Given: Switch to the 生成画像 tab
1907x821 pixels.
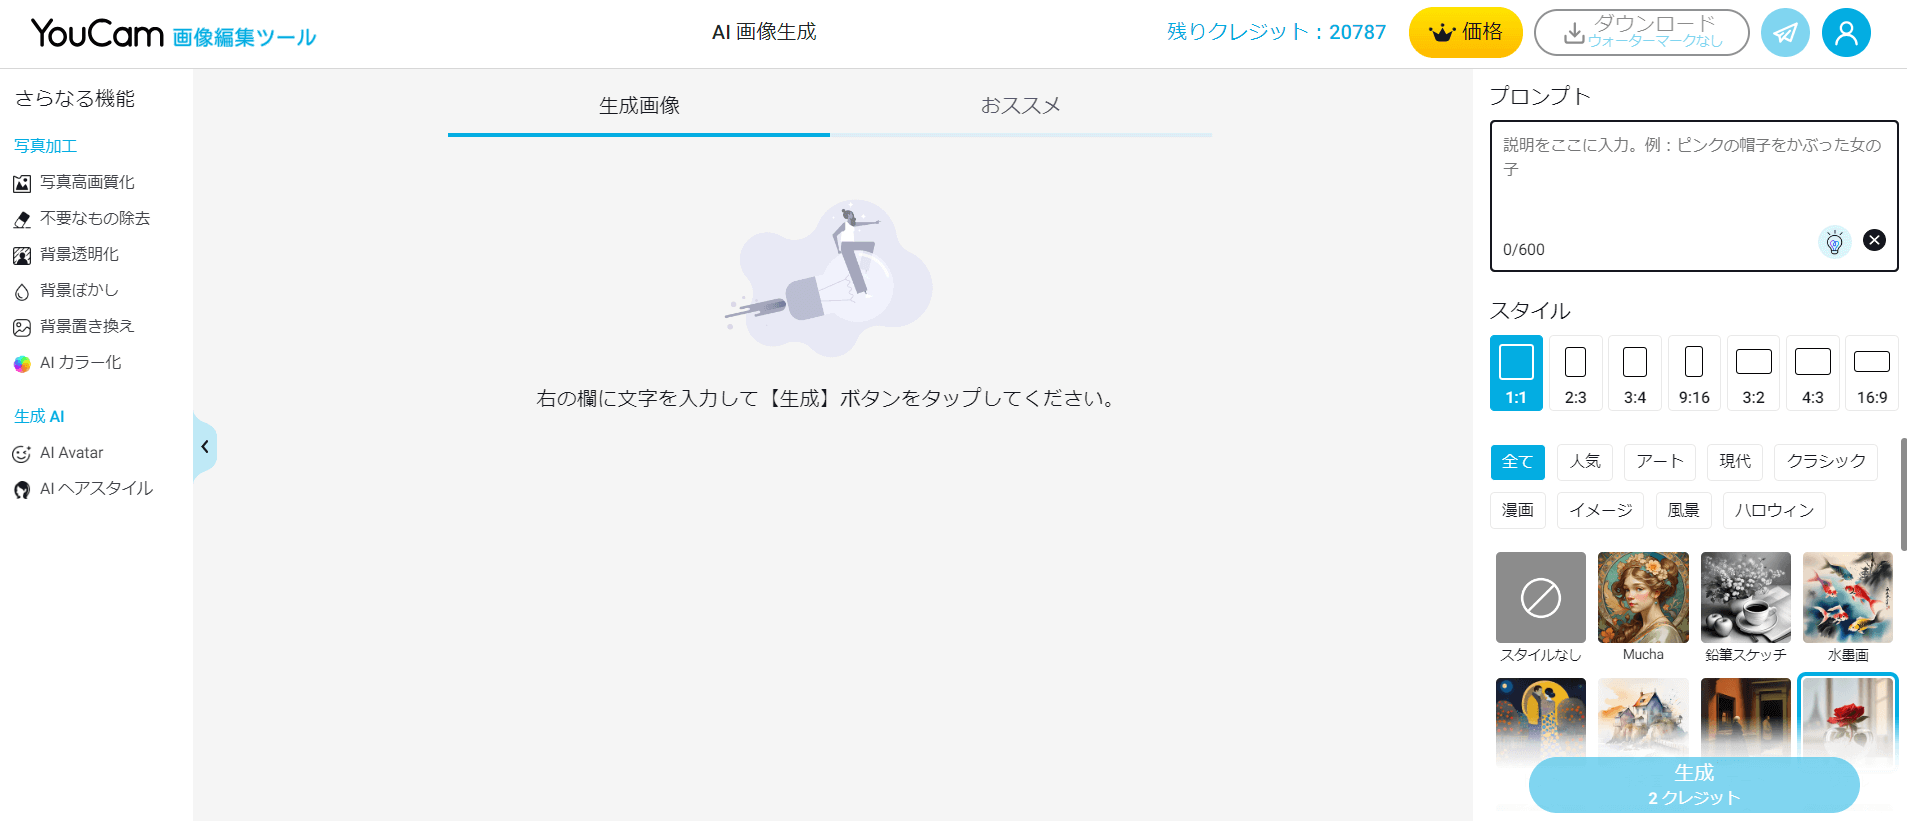Looking at the screenshot, I should (639, 106).
